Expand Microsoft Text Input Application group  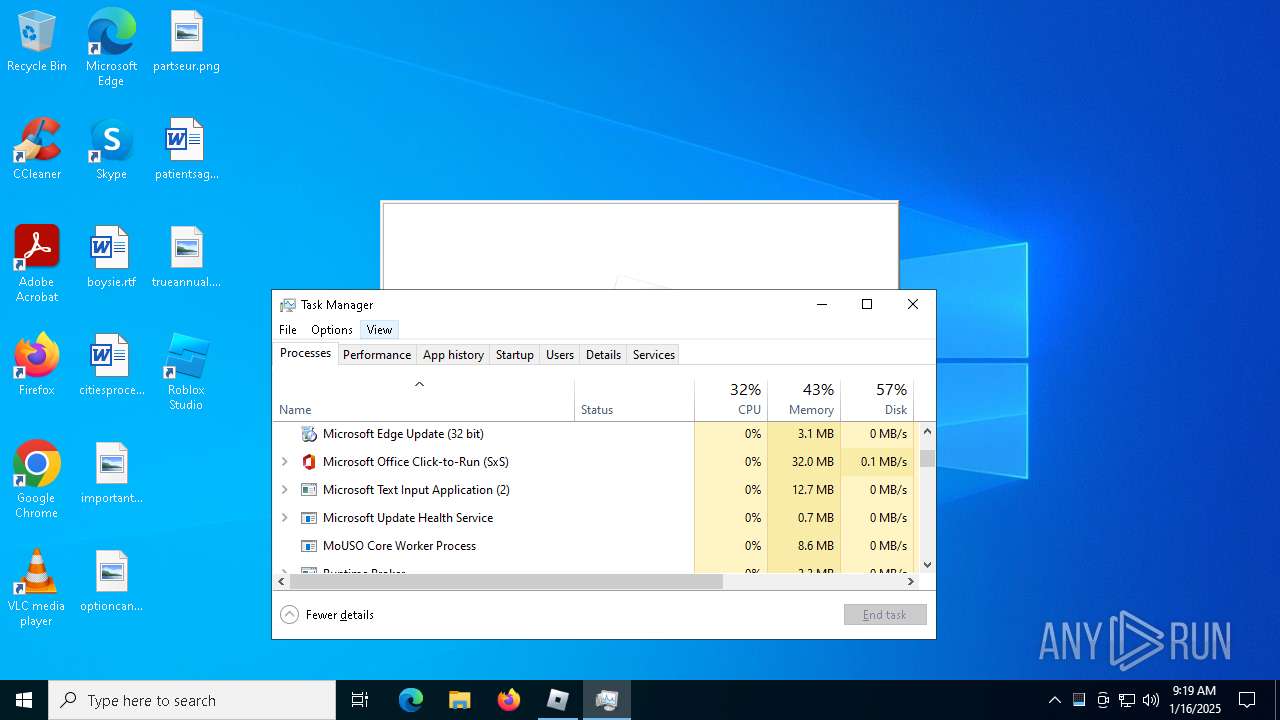pos(285,490)
